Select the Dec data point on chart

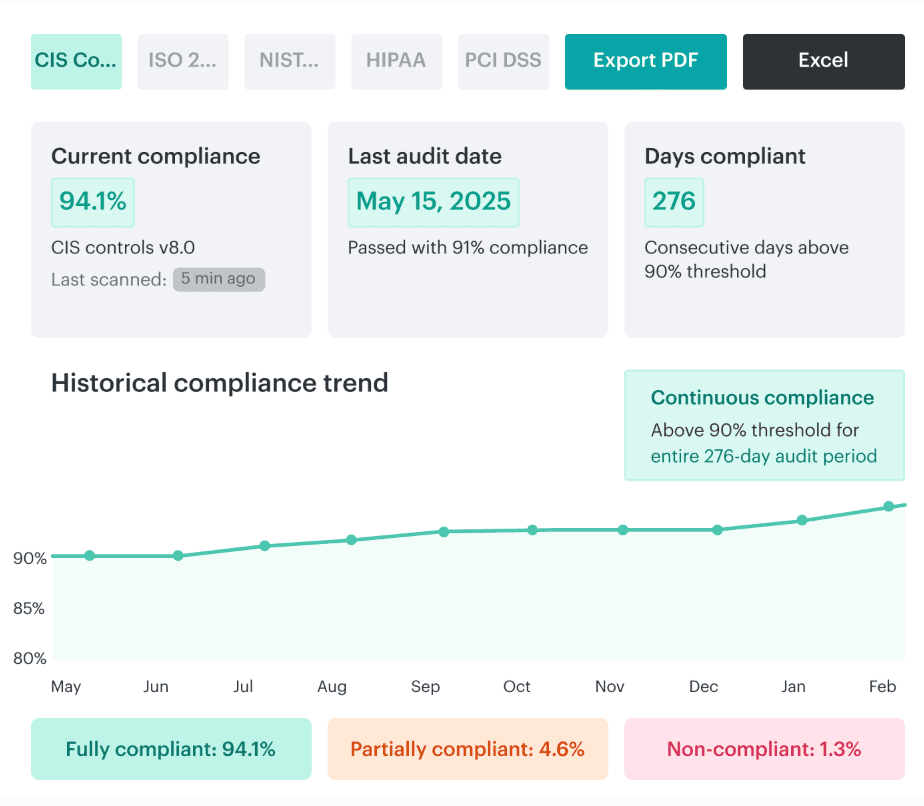click(x=717, y=530)
